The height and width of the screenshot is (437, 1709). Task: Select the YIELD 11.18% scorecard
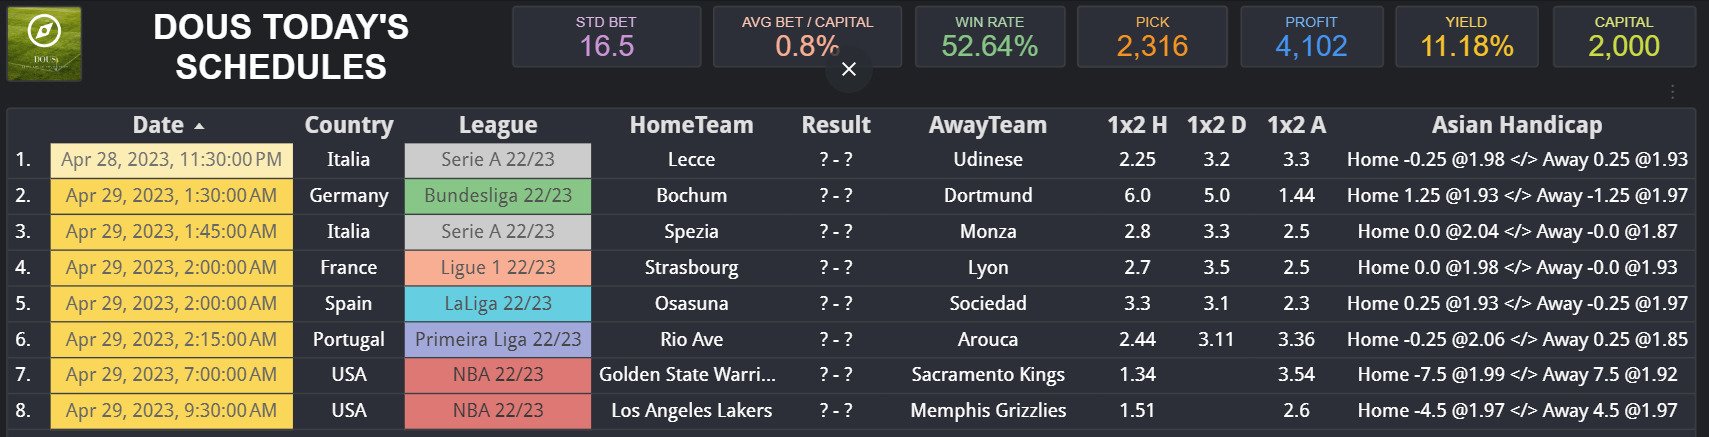1466,37
